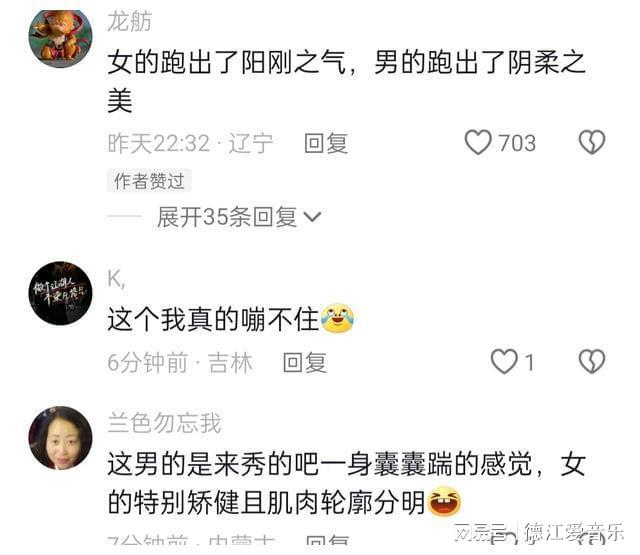Open K,'s dark profile avatar

(60, 293)
